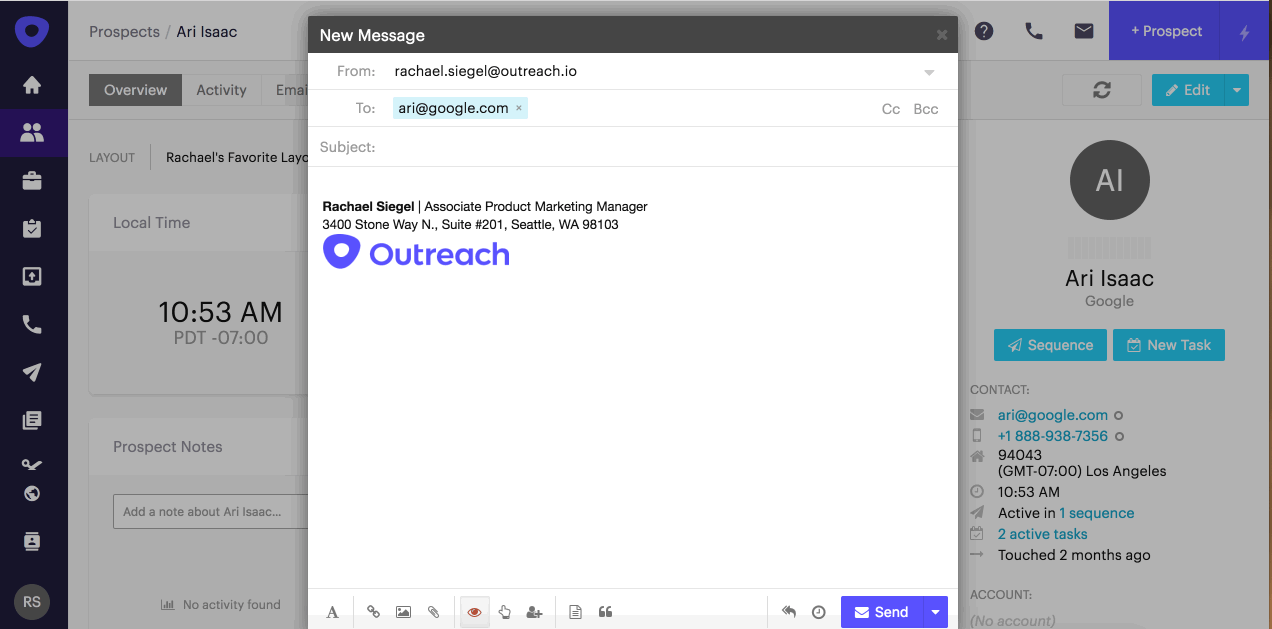The height and width of the screenshot is (629, 1272).
Task: Attach a file with the paperclip icon
Action: (434, 611)
